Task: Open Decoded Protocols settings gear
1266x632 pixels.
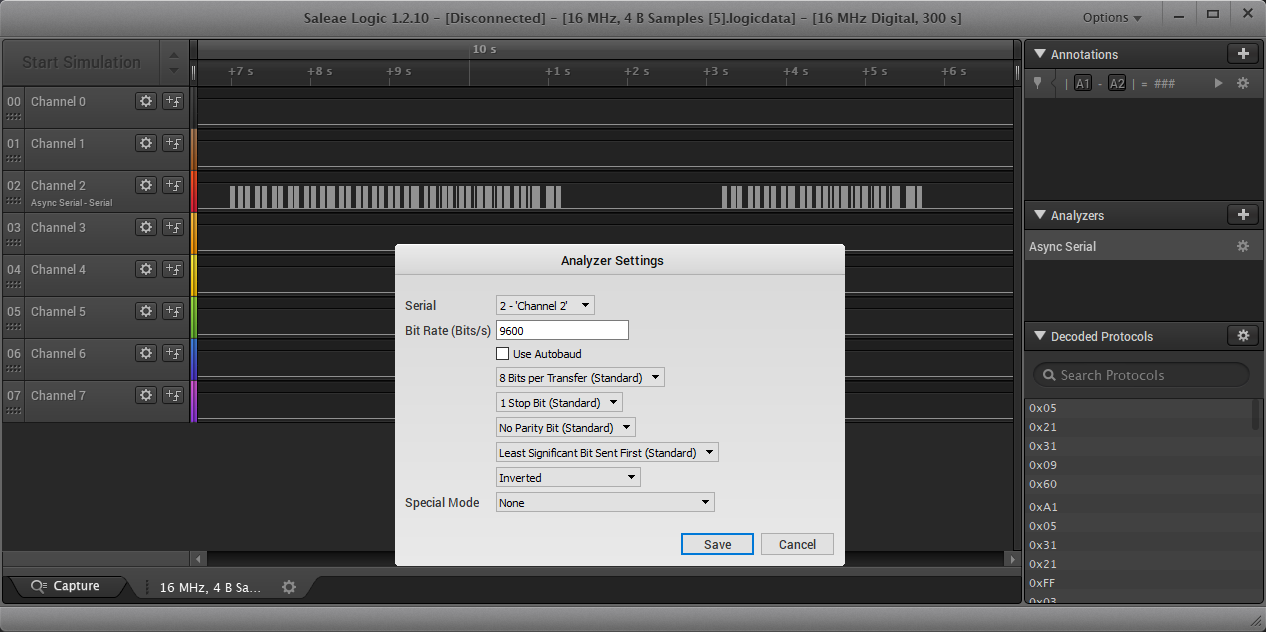Action: tap(1243, 336)
